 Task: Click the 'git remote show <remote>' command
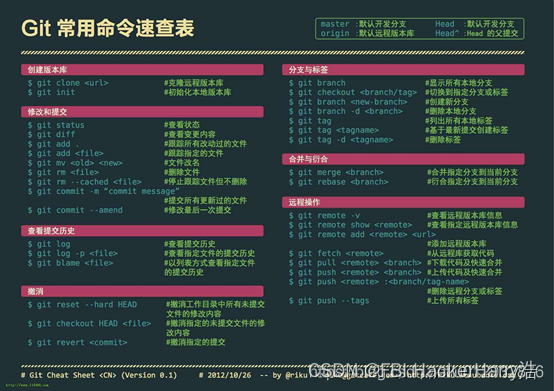350,225
